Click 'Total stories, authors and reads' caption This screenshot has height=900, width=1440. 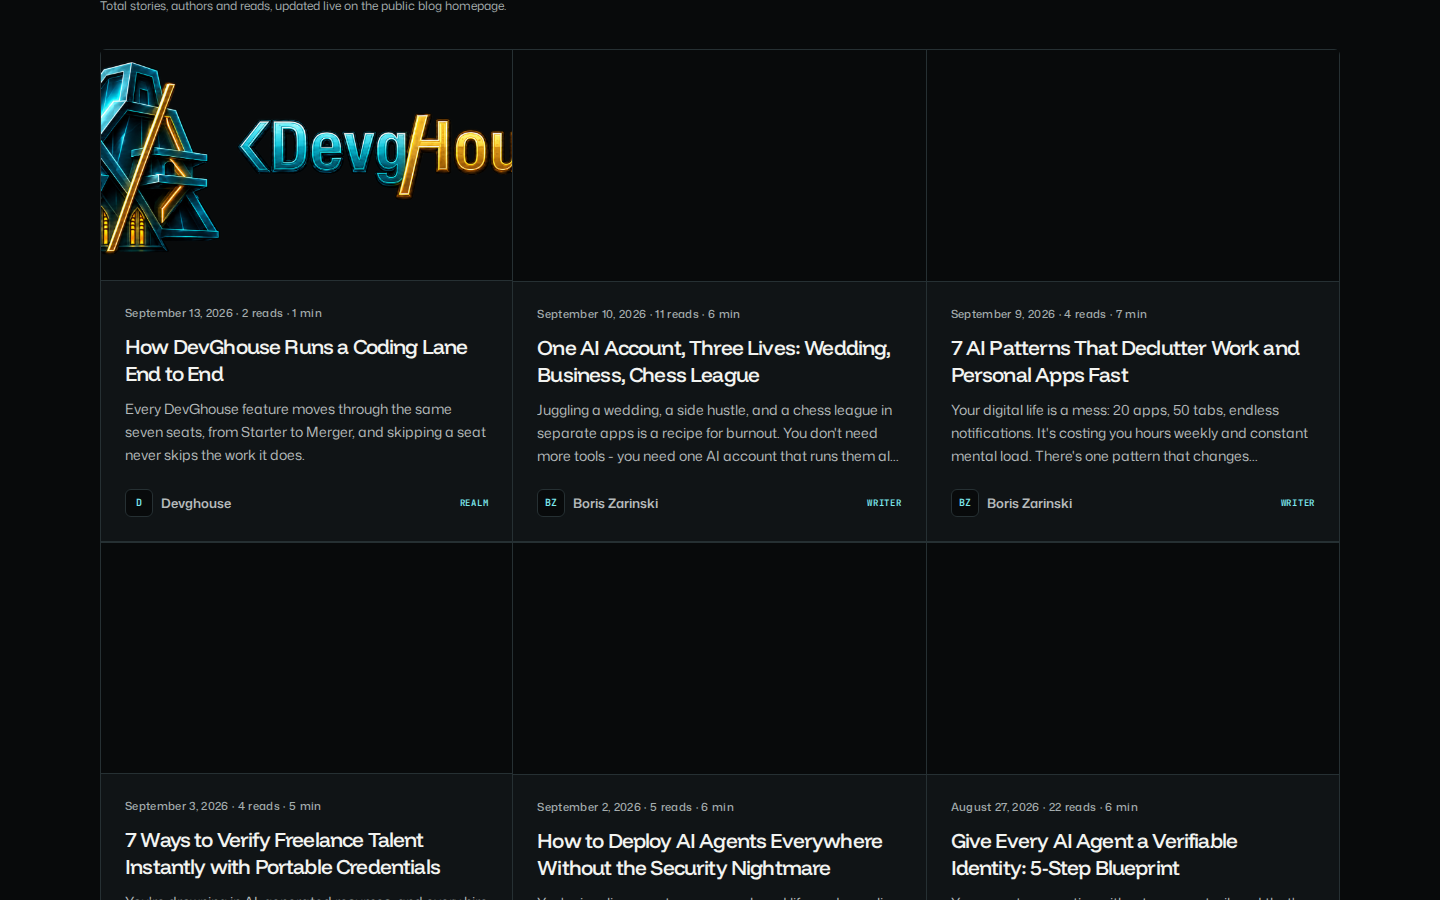click(303, 6)
